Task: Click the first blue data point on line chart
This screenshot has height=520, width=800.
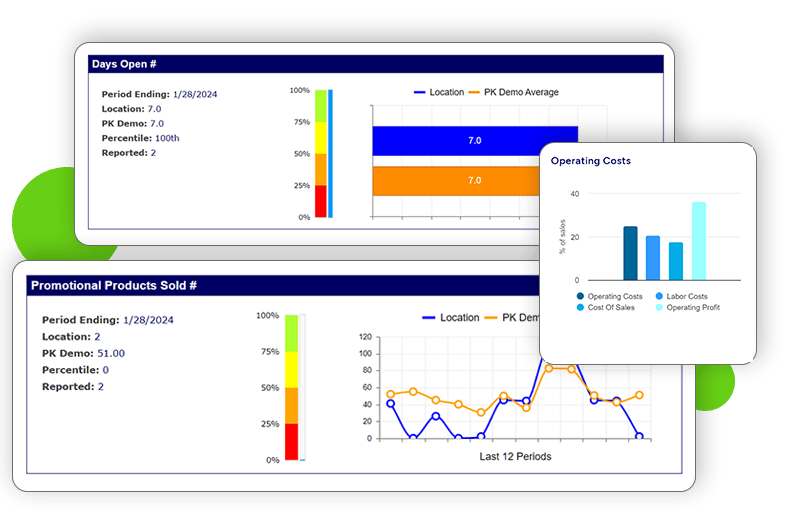Action: (x=390, y=403)
